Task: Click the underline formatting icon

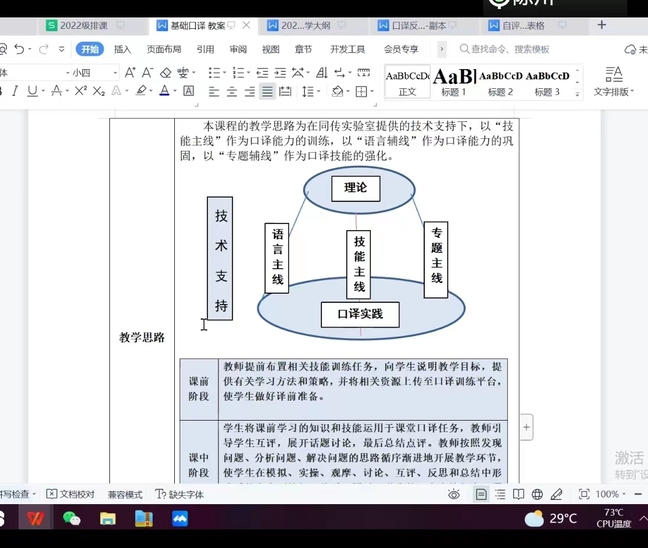Action: tap(32, 91)
